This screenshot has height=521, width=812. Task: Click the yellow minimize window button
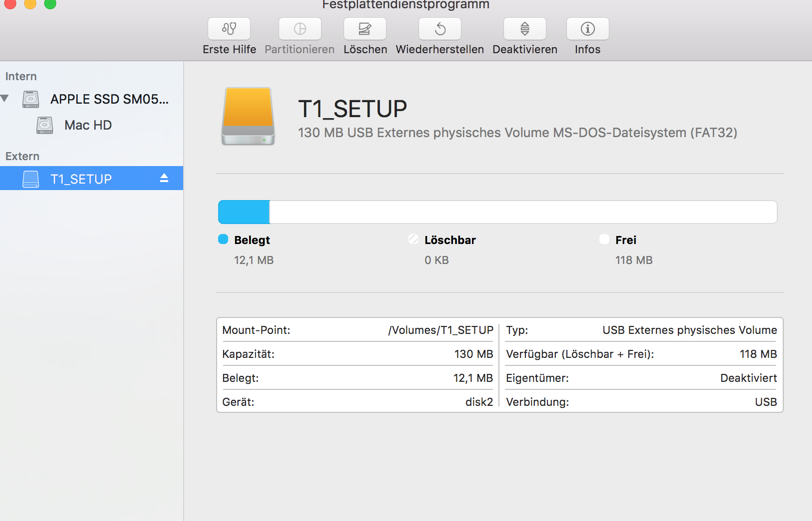30,4
